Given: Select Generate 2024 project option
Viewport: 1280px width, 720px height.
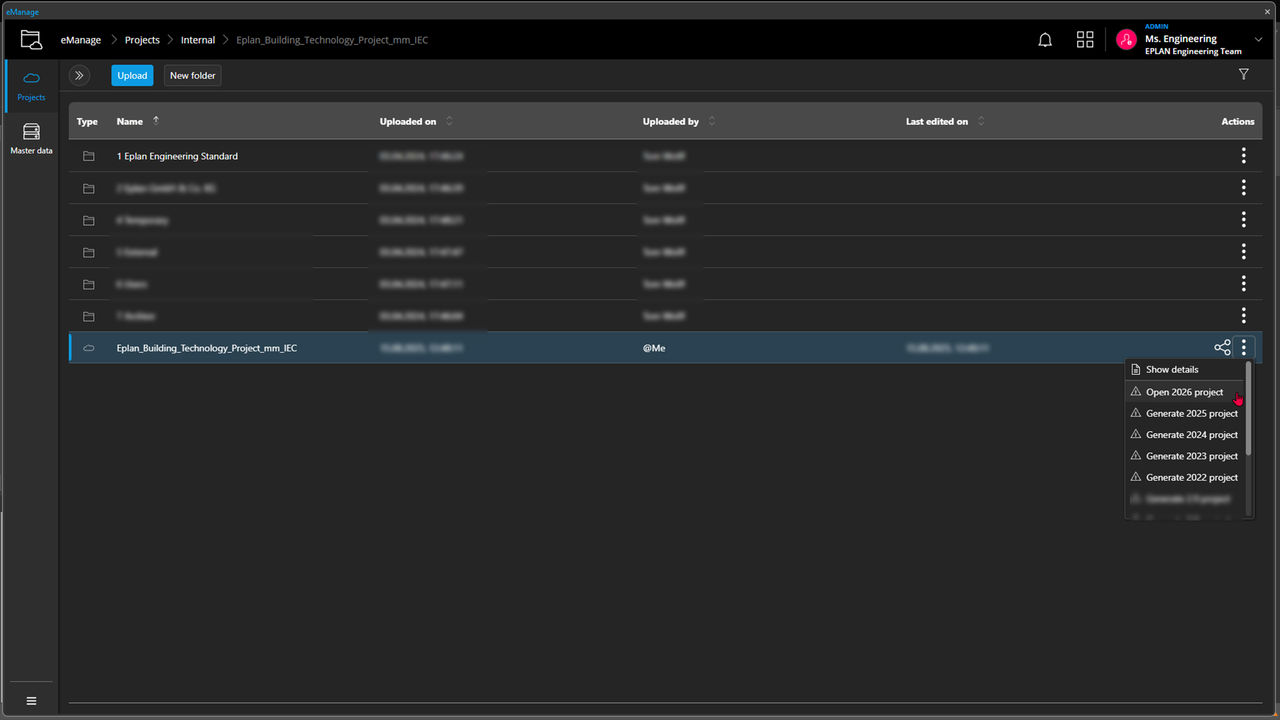Looking at the screenshot, I should [1191, 435].
